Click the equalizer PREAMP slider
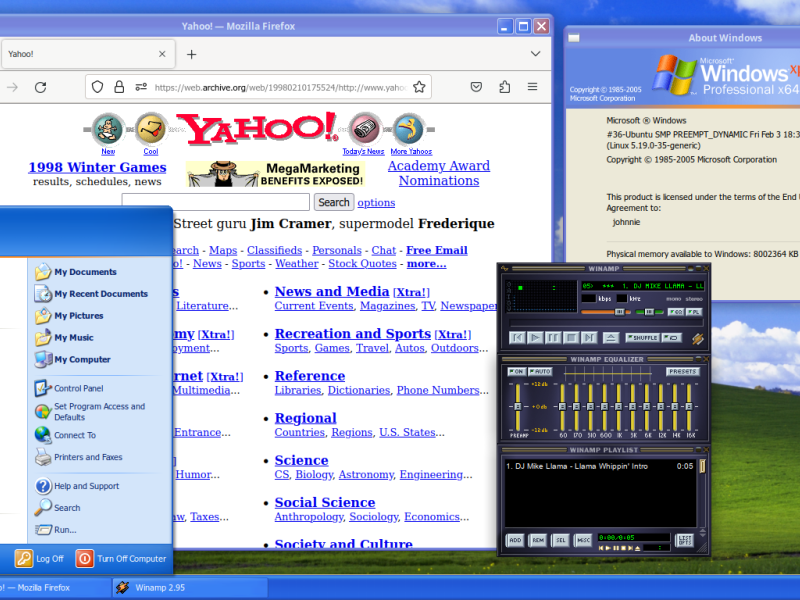800x600 pixels. click(x=517, y=407)
